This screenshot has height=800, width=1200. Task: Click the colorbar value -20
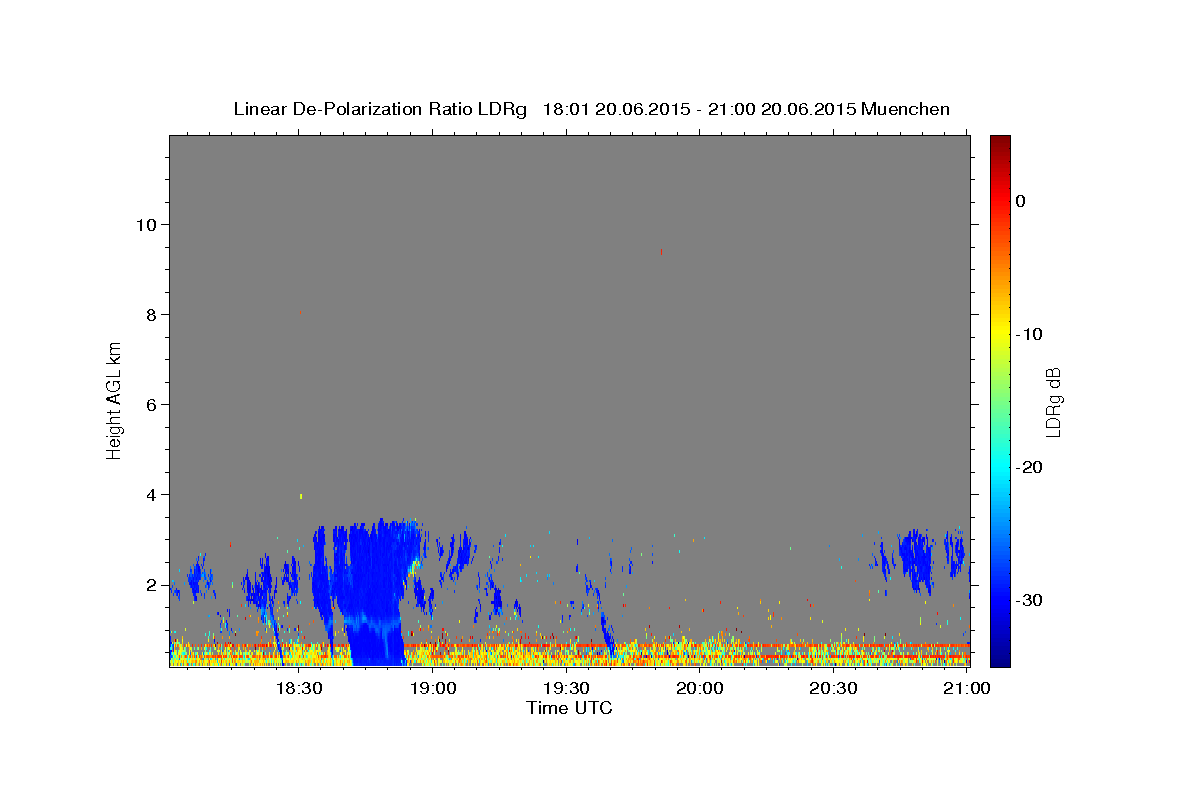pyautogui.click(x=1029, y=467)
